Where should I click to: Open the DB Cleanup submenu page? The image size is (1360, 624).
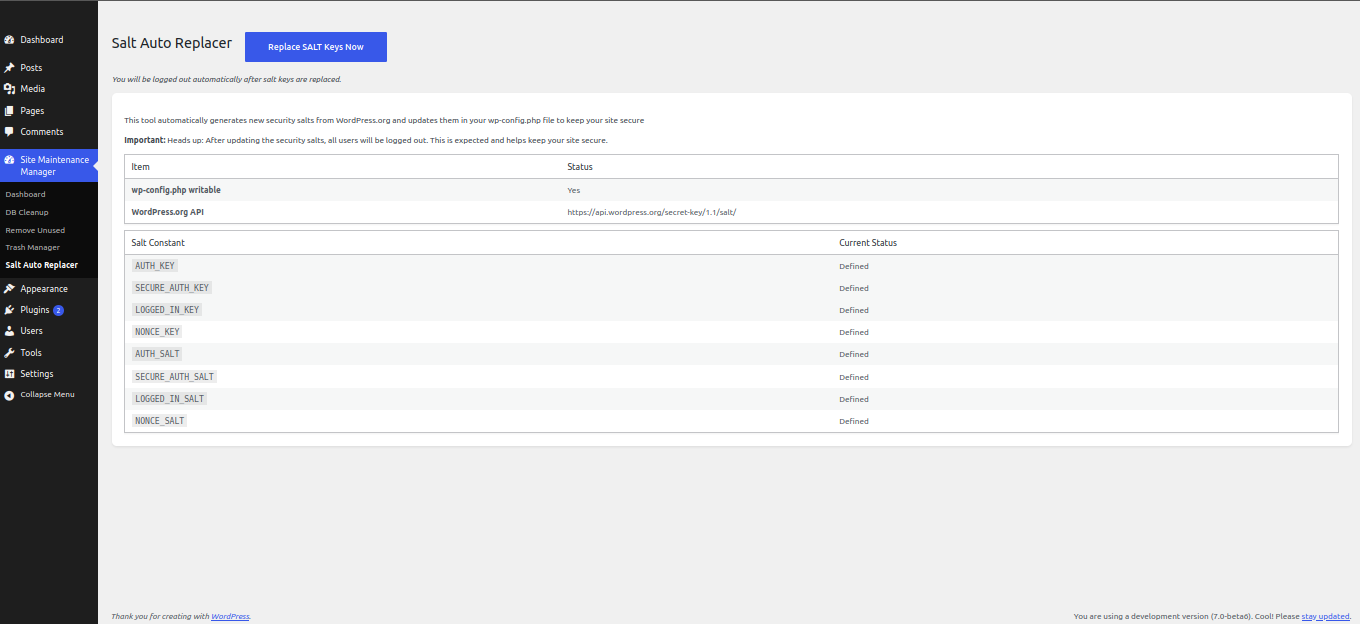(27, 212)
